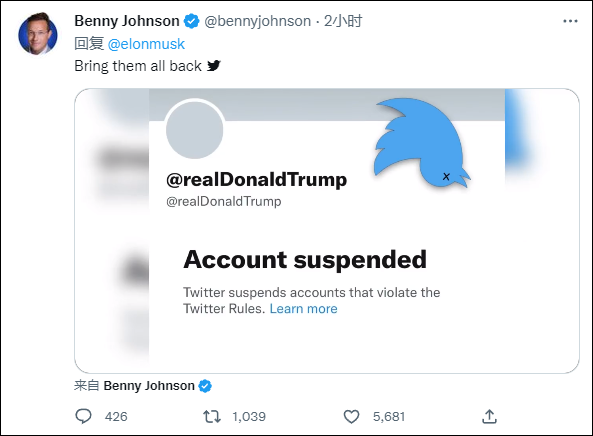Click the 2小时 timestamp
The height and width of the screenshot is (436, 593).
343,21
